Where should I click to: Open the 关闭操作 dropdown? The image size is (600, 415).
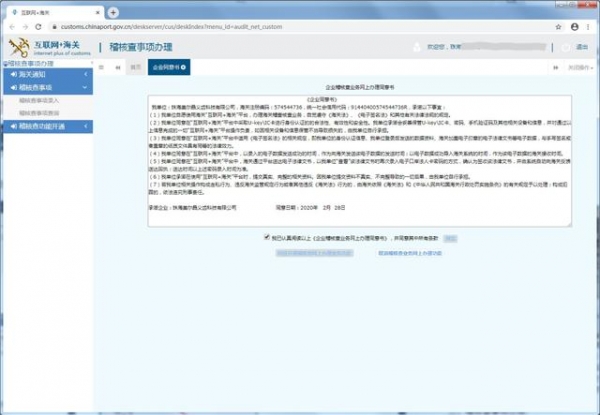tap(579, 67)
